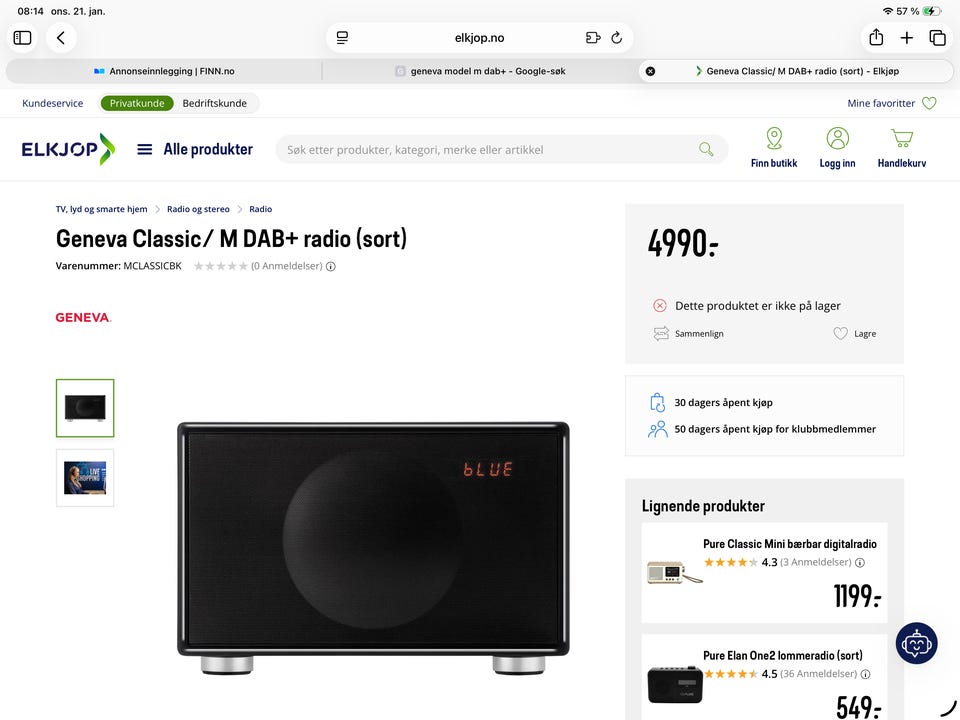
Task: Open the chatbot assistant bubble
Action: [916, 643]
